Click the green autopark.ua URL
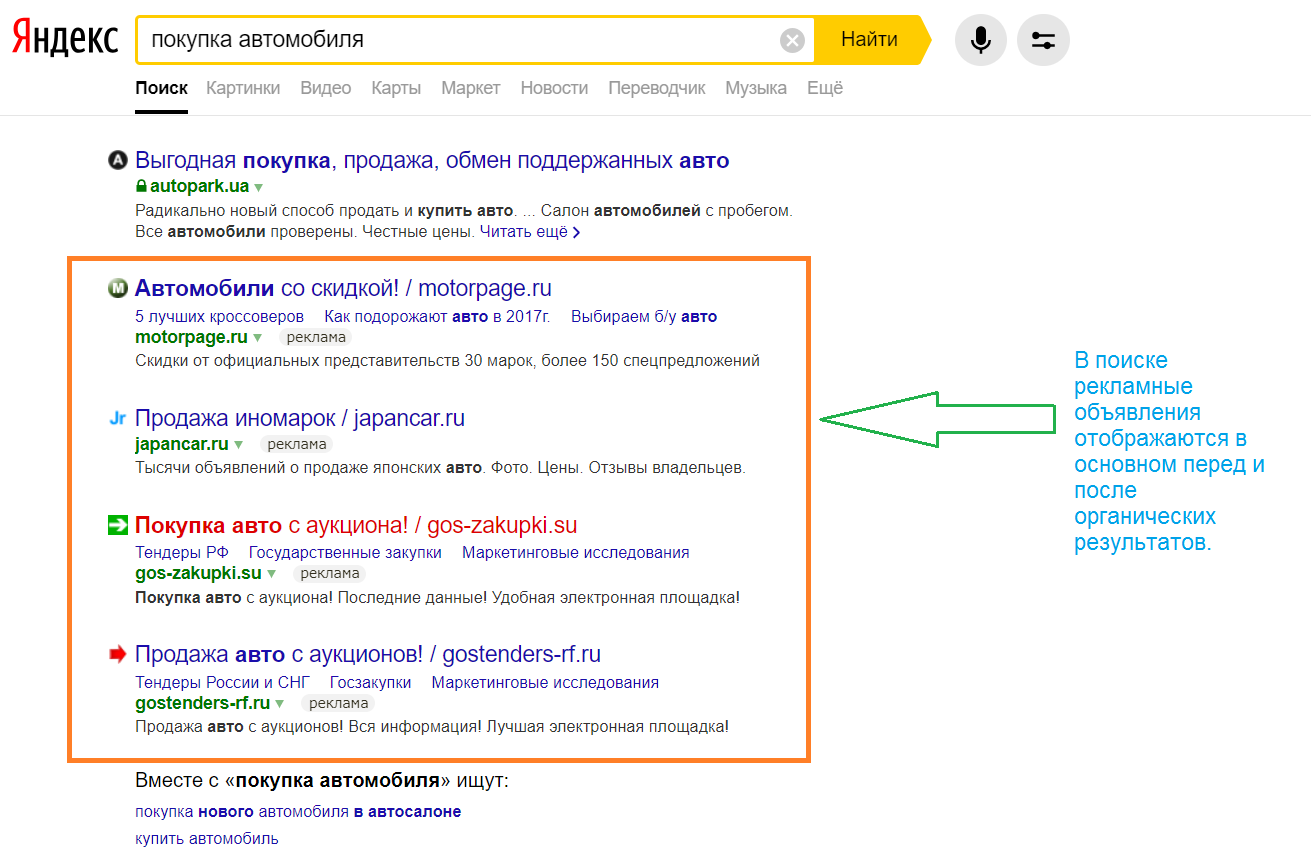Screen dimensions: 1311x858 [199, 186]
